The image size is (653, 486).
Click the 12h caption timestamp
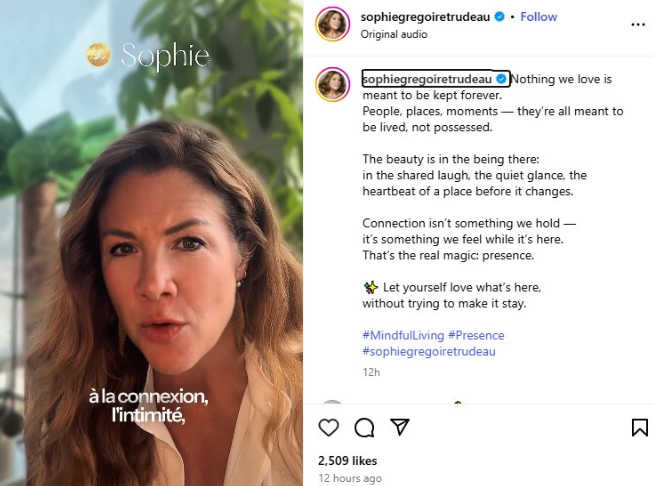coord(369,371)
